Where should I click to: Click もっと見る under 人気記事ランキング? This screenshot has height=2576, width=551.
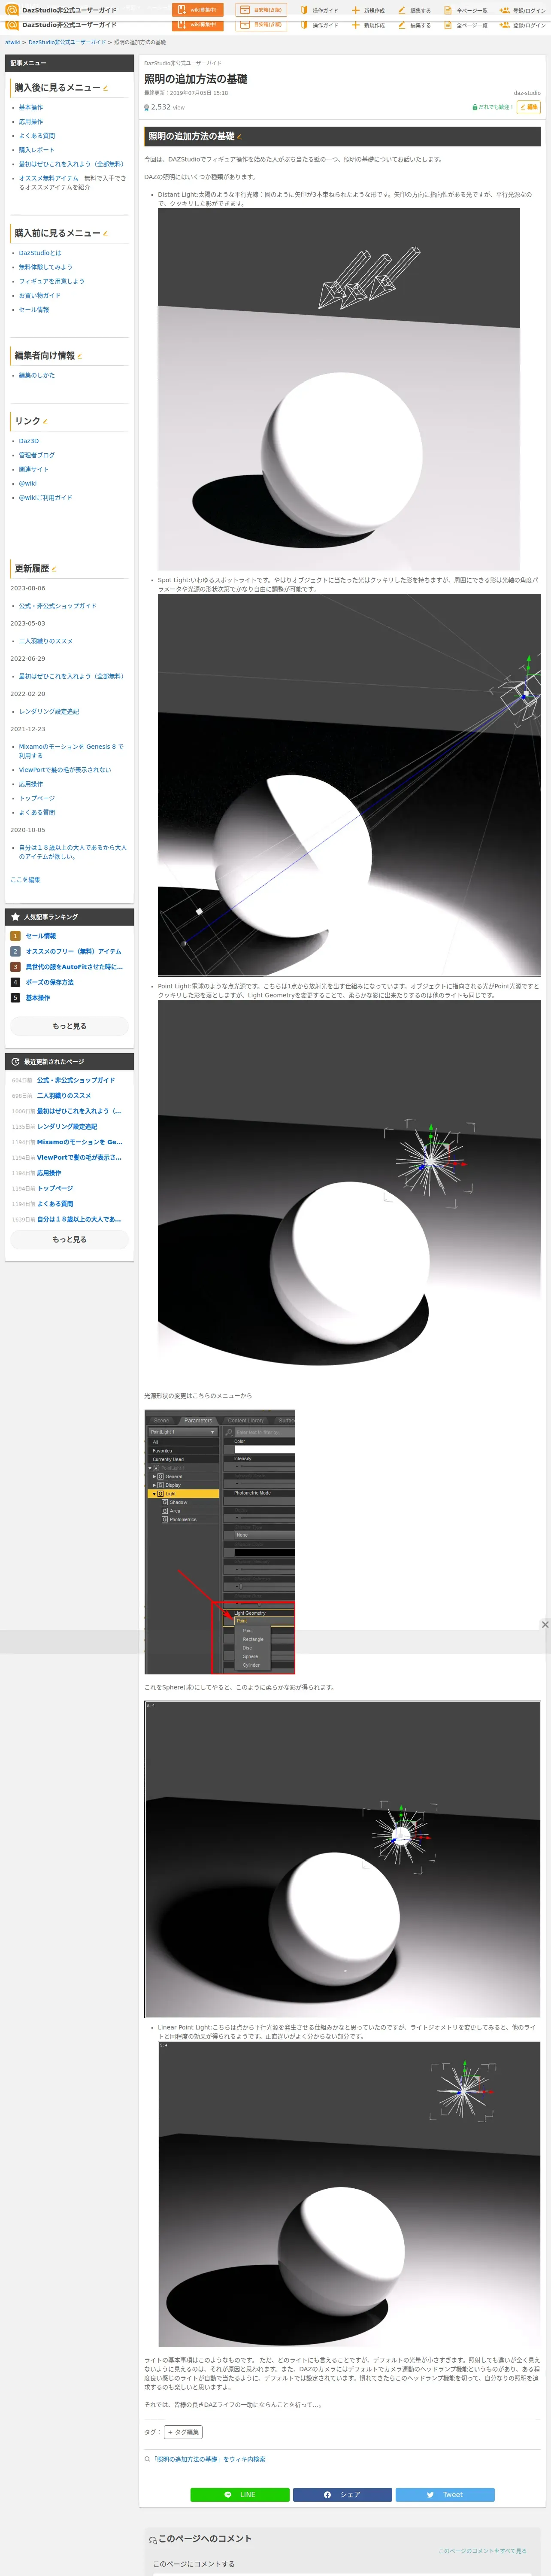(x=69, y=1026)
